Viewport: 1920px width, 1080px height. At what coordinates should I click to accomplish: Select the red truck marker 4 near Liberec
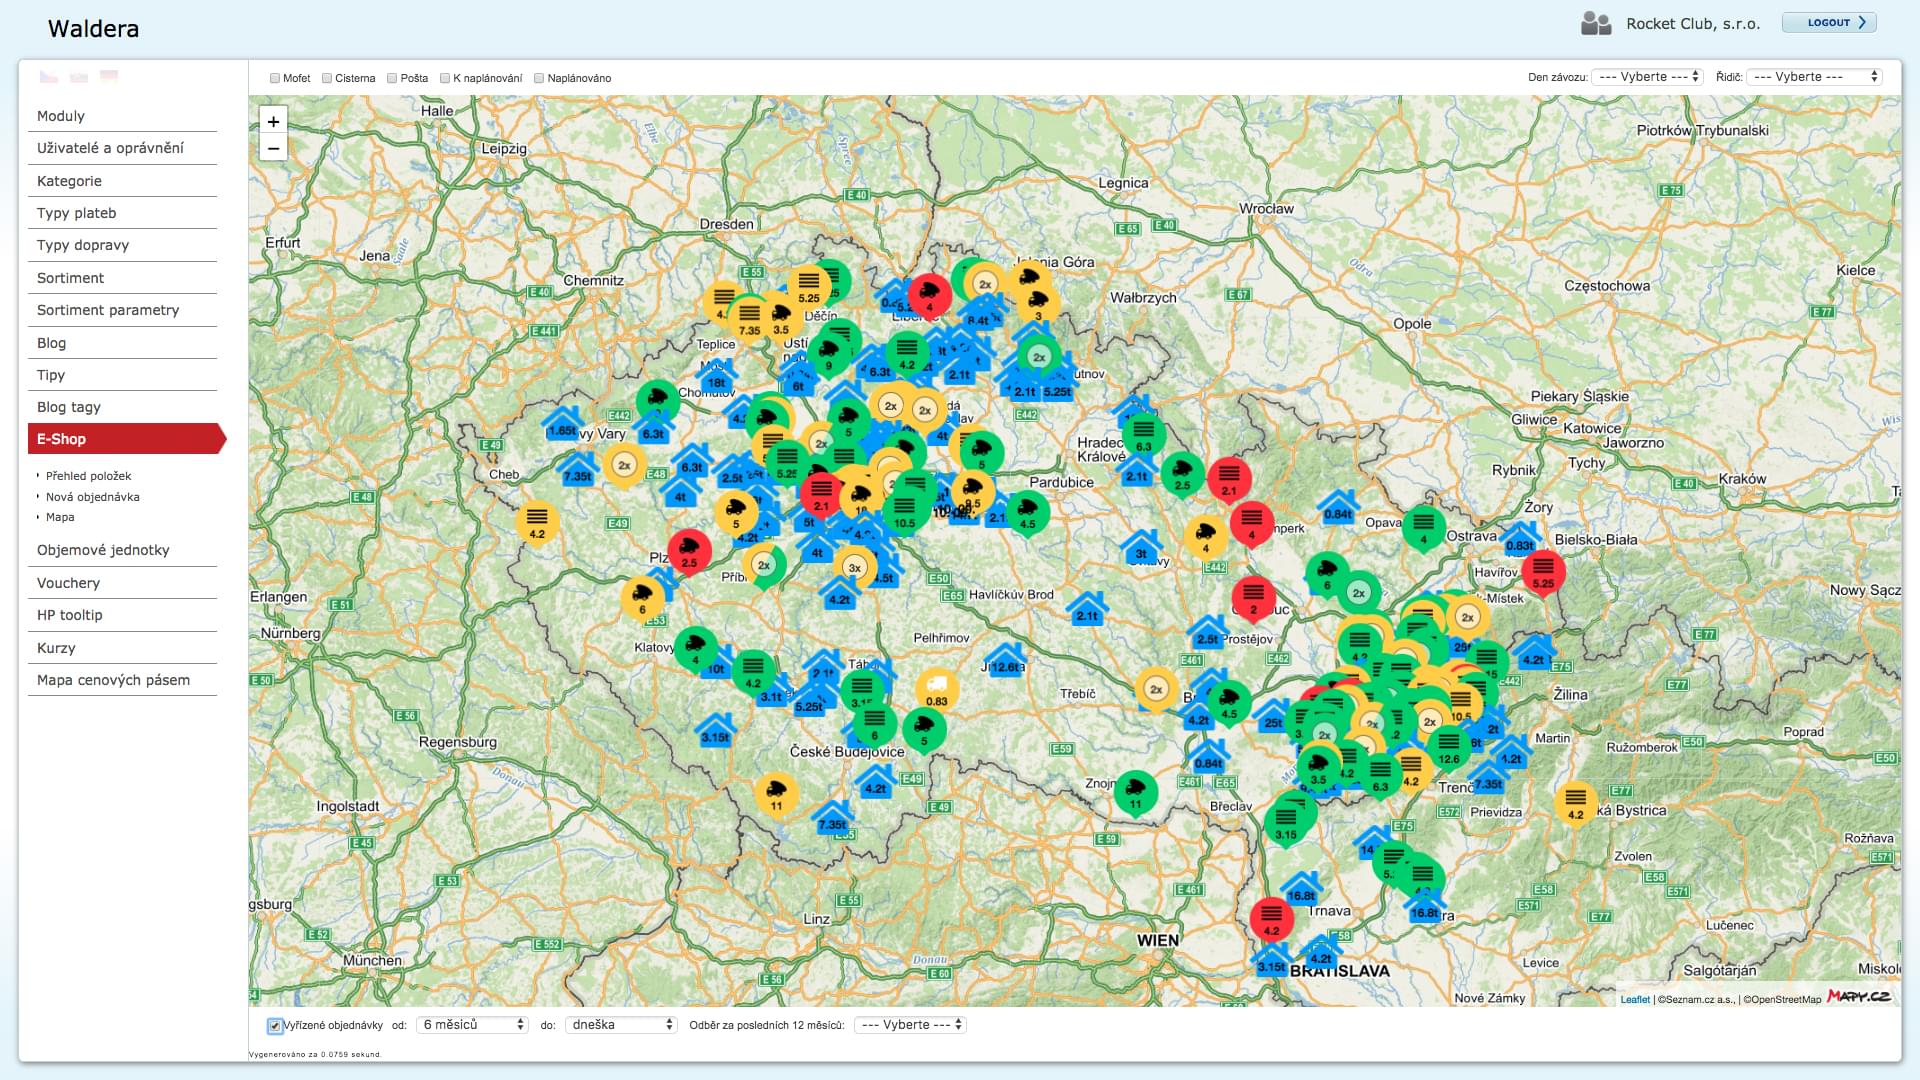[929, 297]
